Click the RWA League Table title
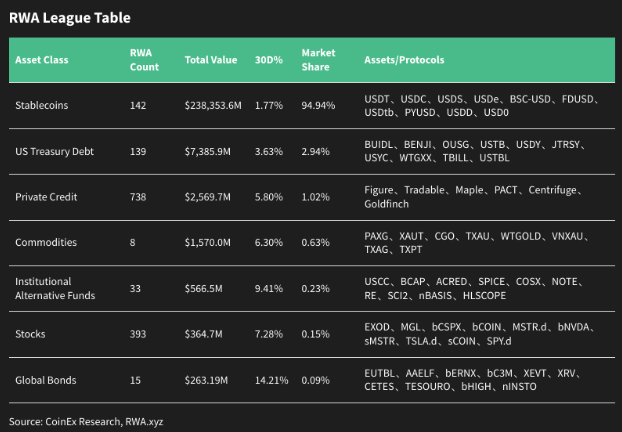622x432 pixels. (69, 18)
